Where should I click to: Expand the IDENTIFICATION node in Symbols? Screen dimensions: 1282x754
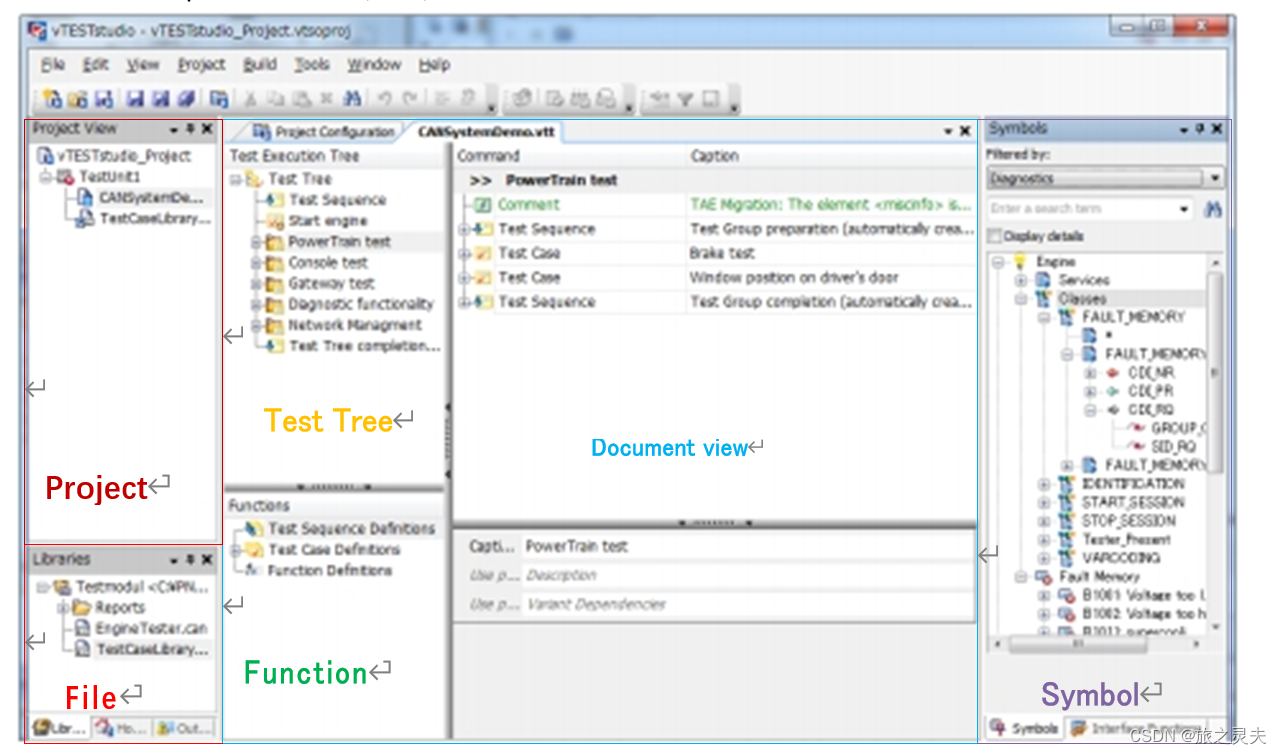pyautogui.click(x=1044, y=484)
